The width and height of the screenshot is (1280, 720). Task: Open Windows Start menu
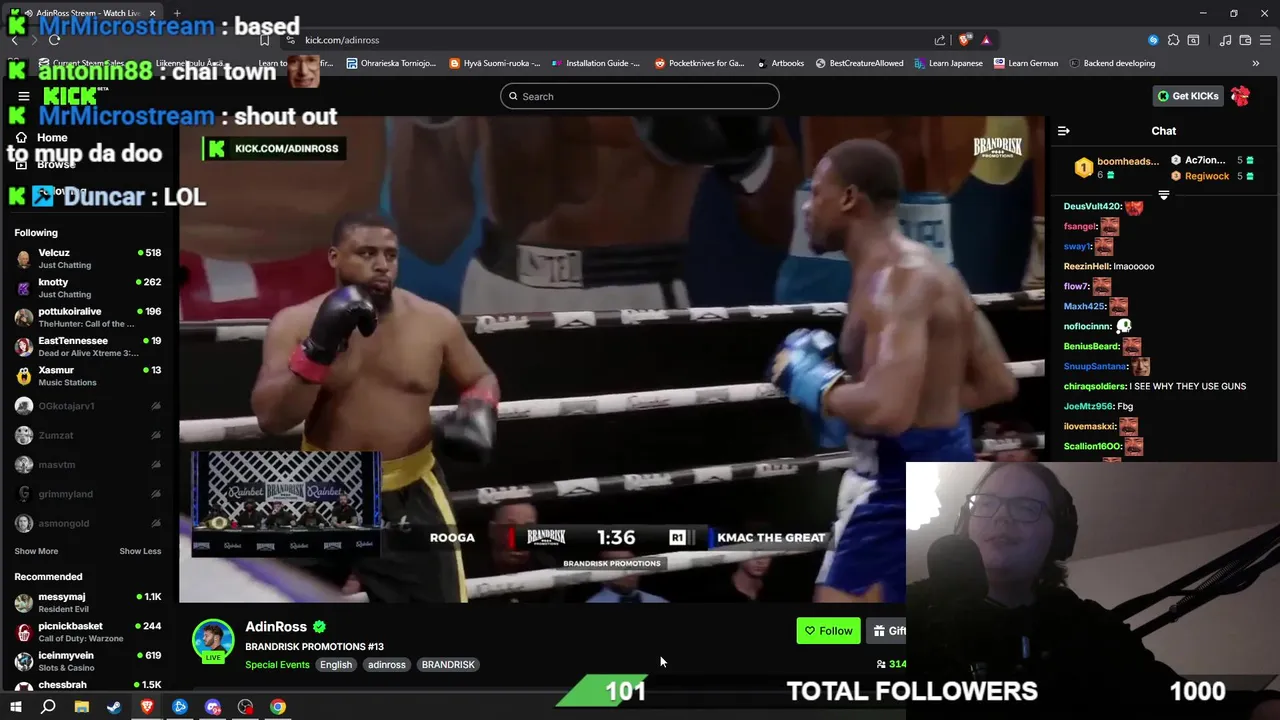[x=15, y=707]
